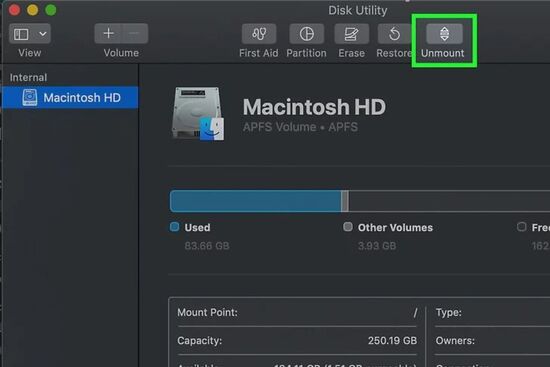Click the 83.66 GB used value
Viewport: 550px width, 367px height.
pyautogui.click(x=207, y=246)
